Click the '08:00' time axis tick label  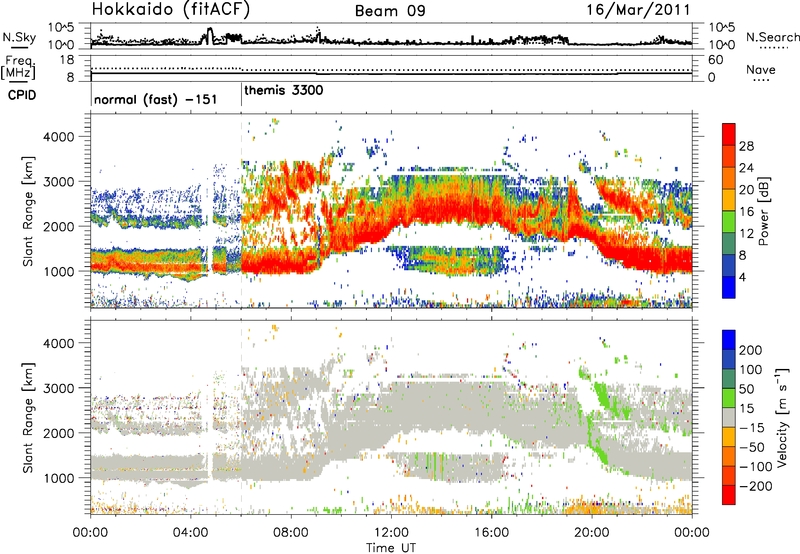[x=291, y=533]
